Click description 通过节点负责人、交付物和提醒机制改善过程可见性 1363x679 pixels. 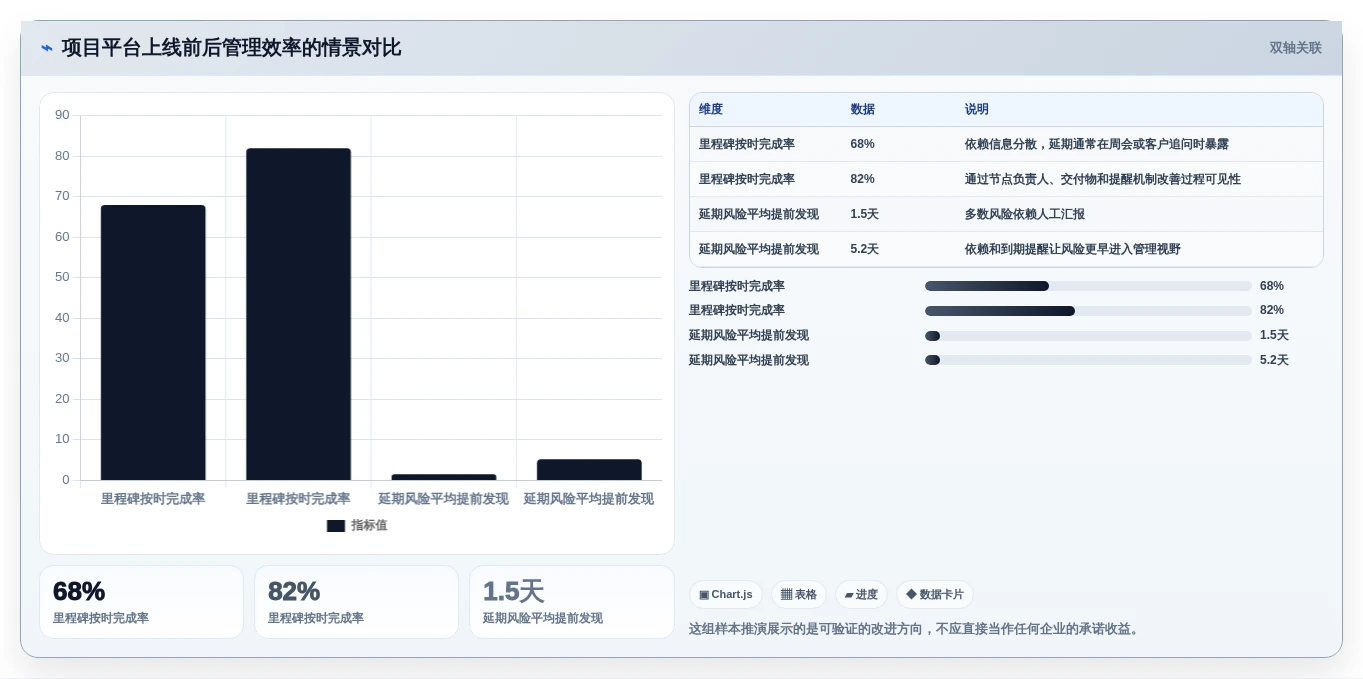(1103, 179)
